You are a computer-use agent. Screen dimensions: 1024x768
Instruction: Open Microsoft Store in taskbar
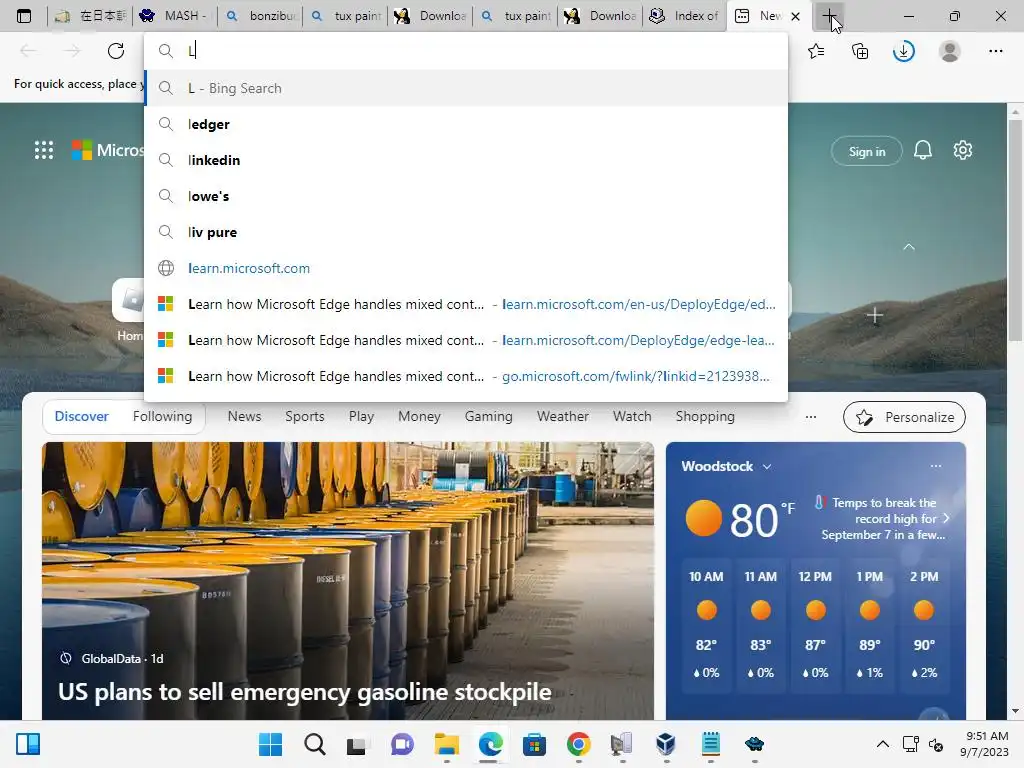click(534, 744)
